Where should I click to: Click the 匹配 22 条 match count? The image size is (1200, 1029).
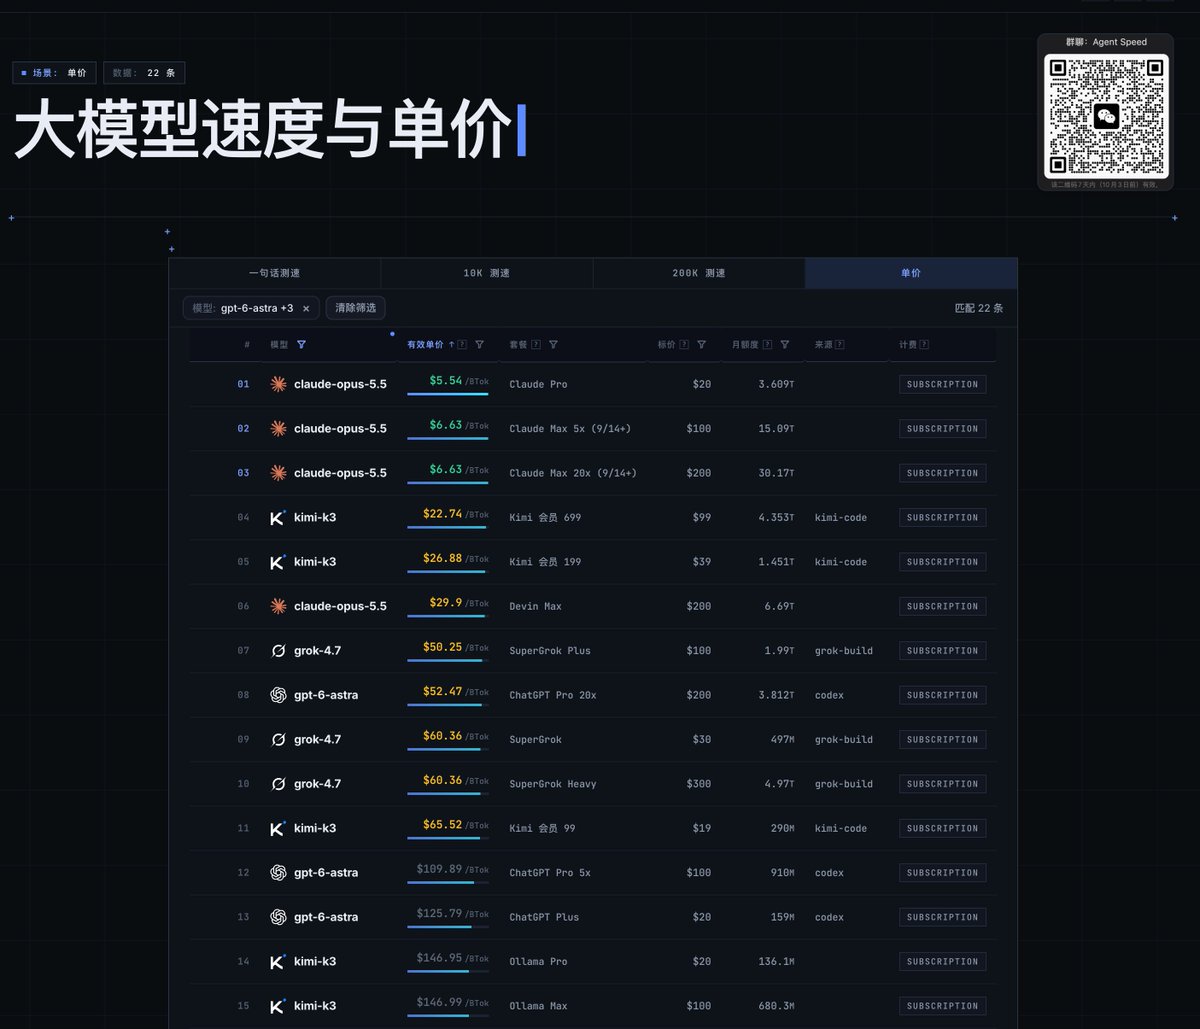tap(979, 308)
